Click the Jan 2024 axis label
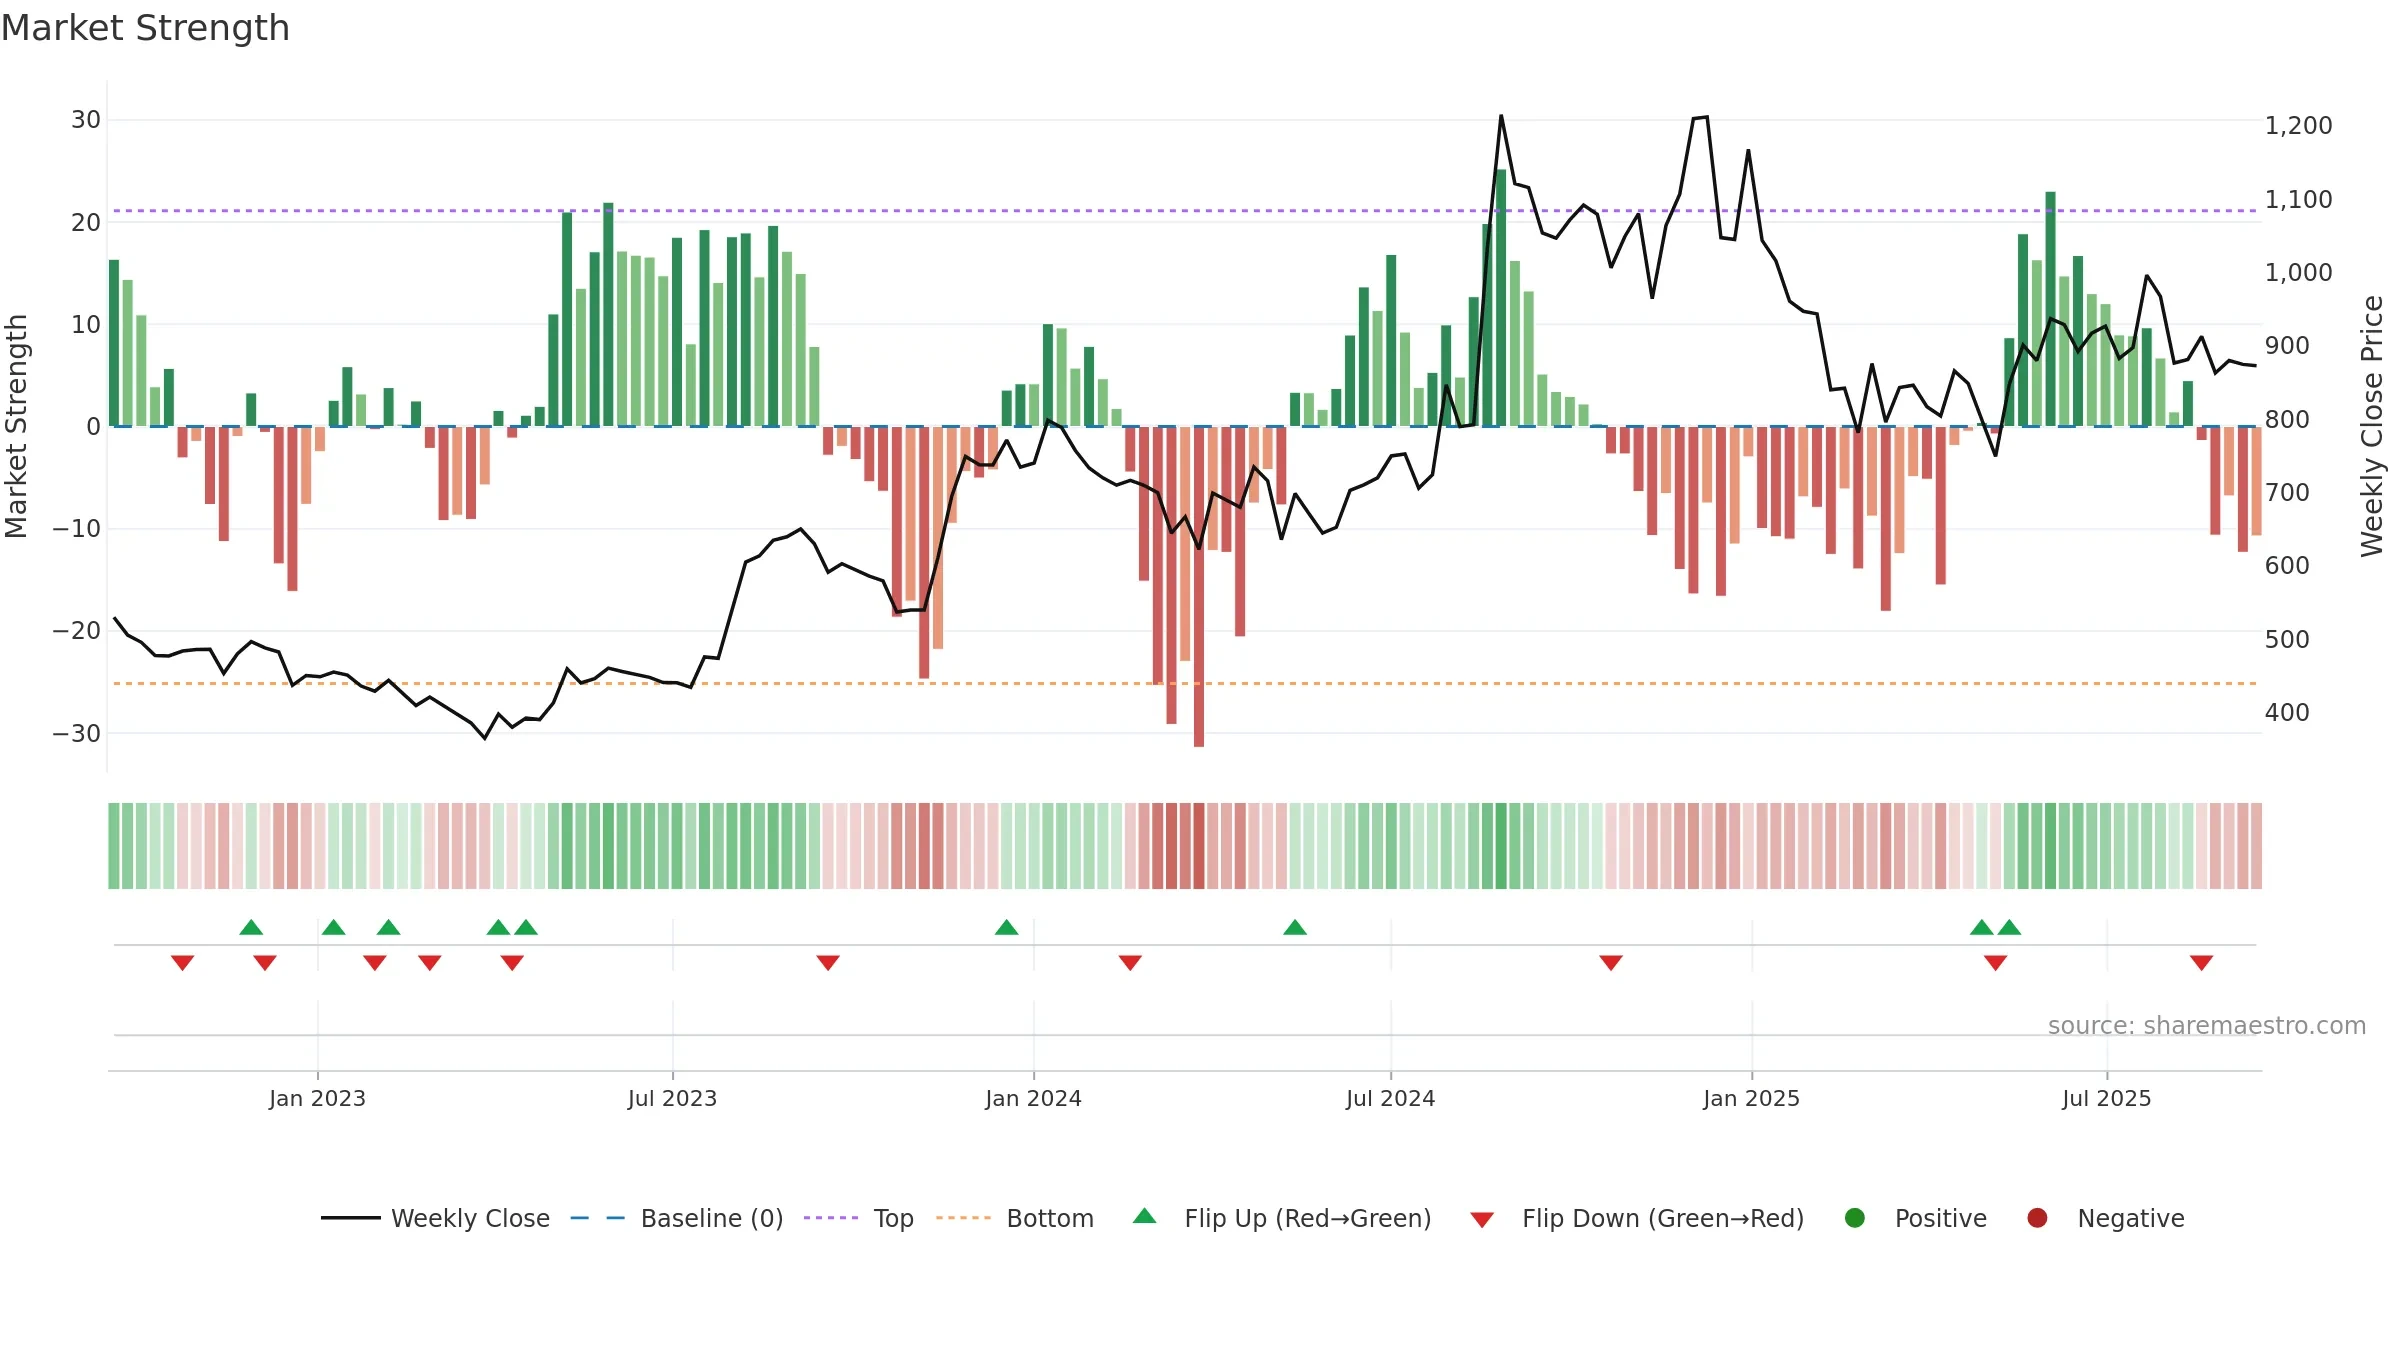Viewport: 2400px width, 1350px height. (x=1033, y=1098)
